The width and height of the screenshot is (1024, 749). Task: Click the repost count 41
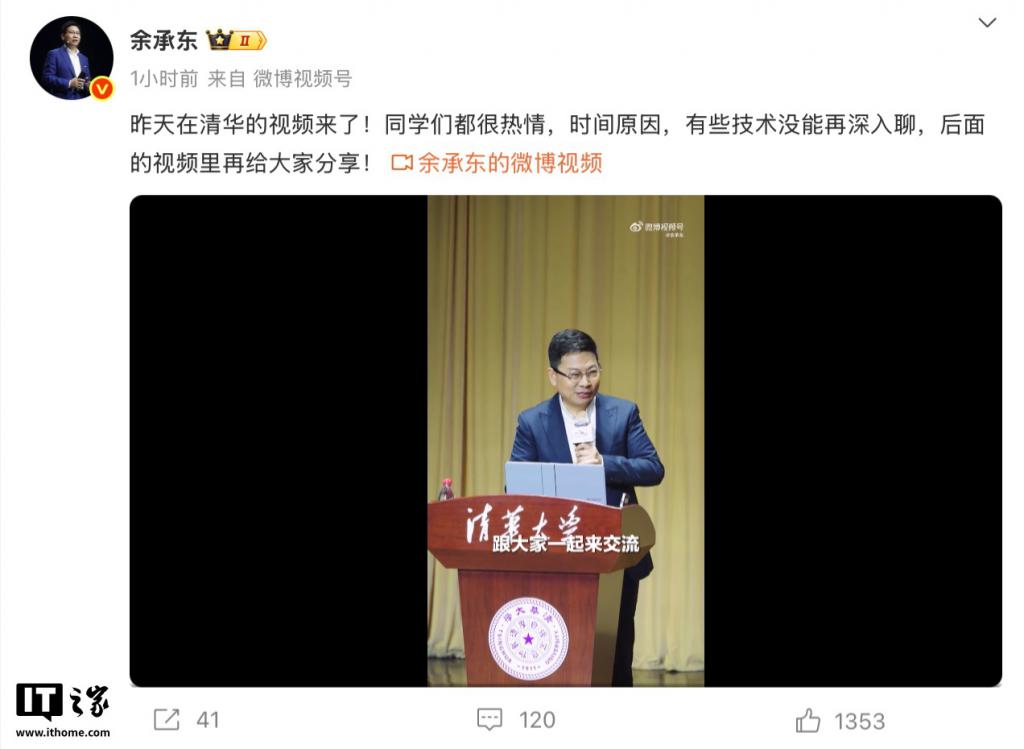(x=208, y=720)
